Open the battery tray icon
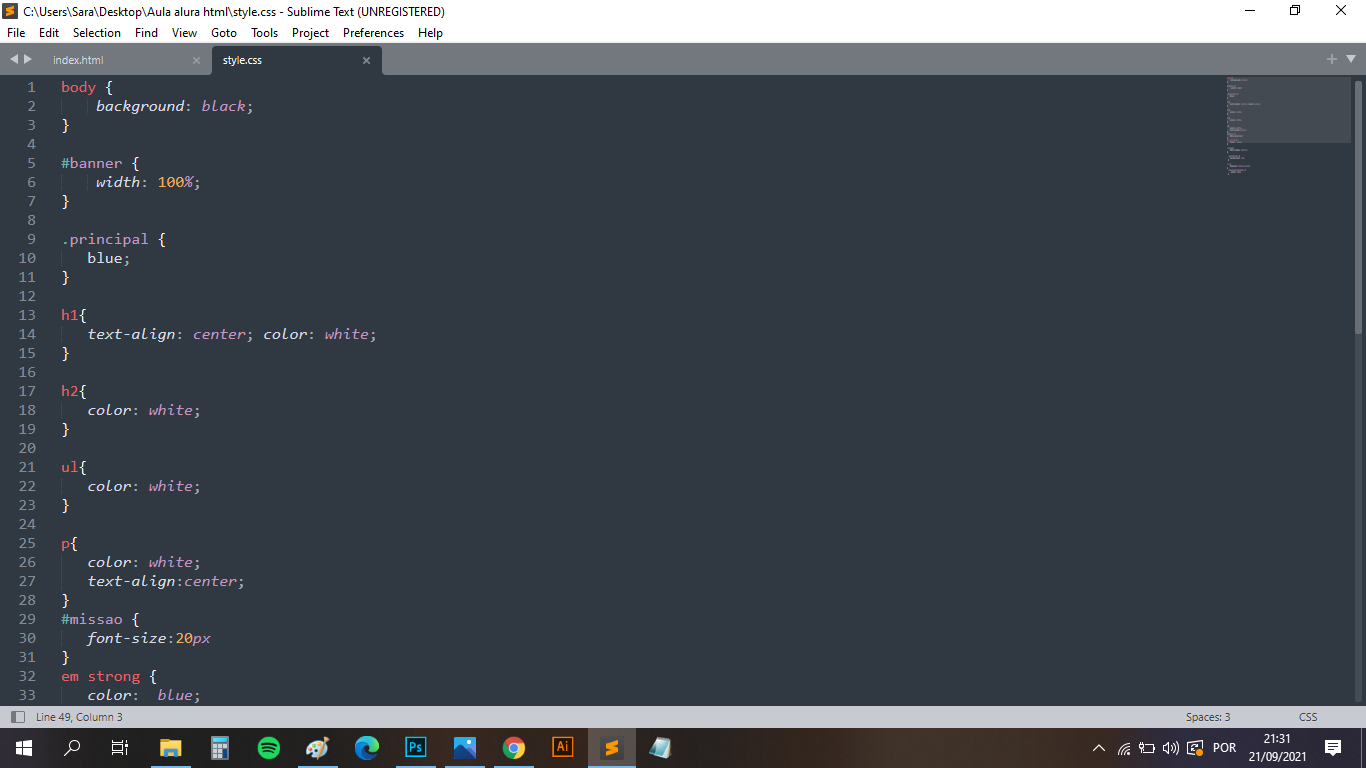 1147,748
